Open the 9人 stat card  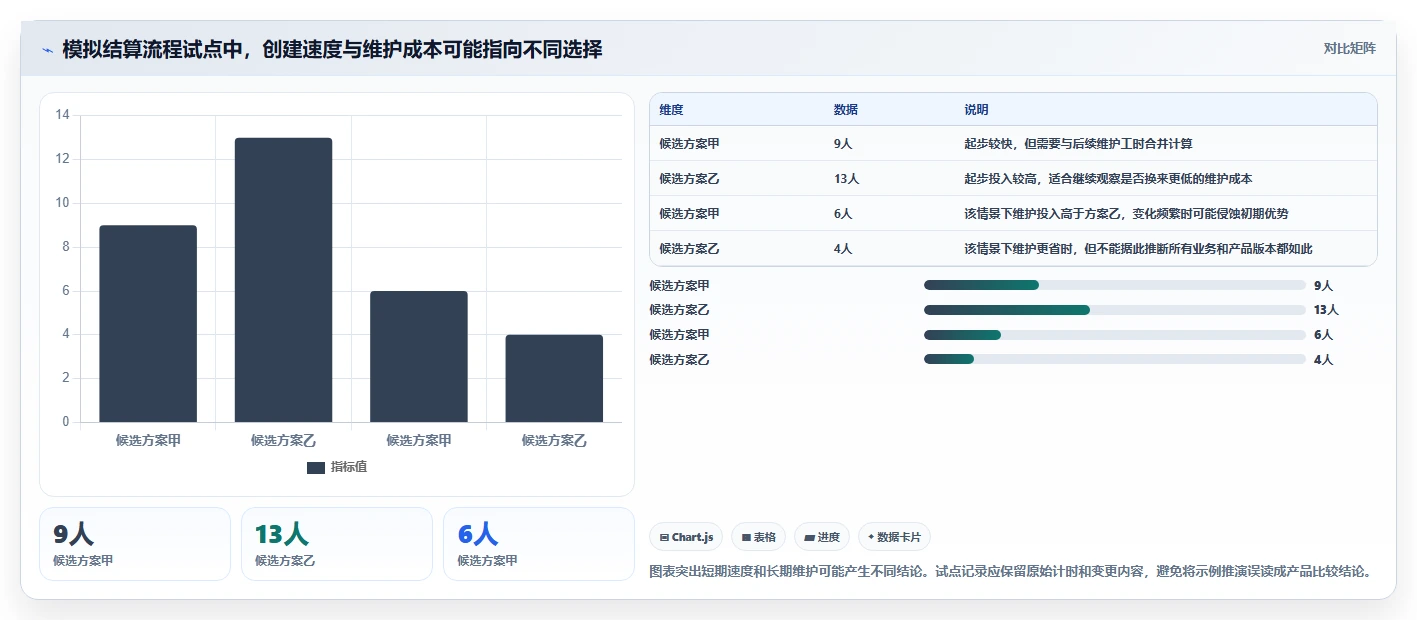click(135, 544)
